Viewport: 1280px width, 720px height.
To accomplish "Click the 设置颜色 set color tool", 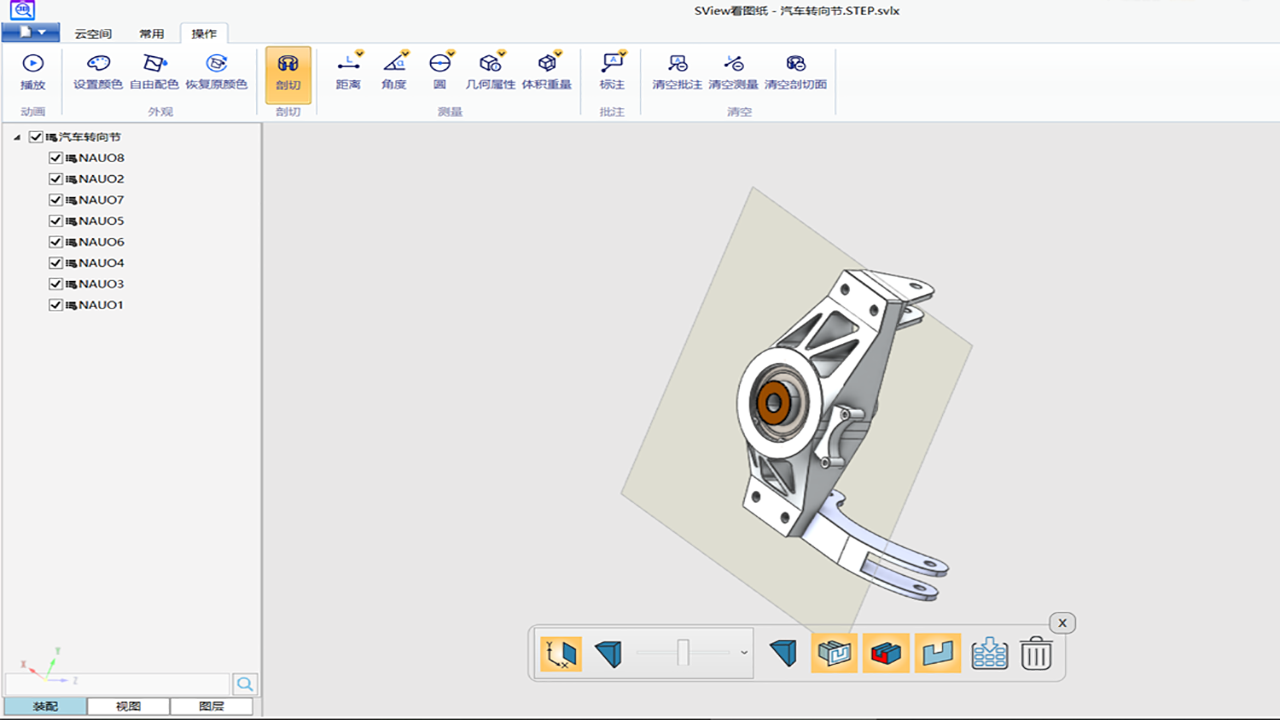I will pyautogui.click(x=97, y=74).
